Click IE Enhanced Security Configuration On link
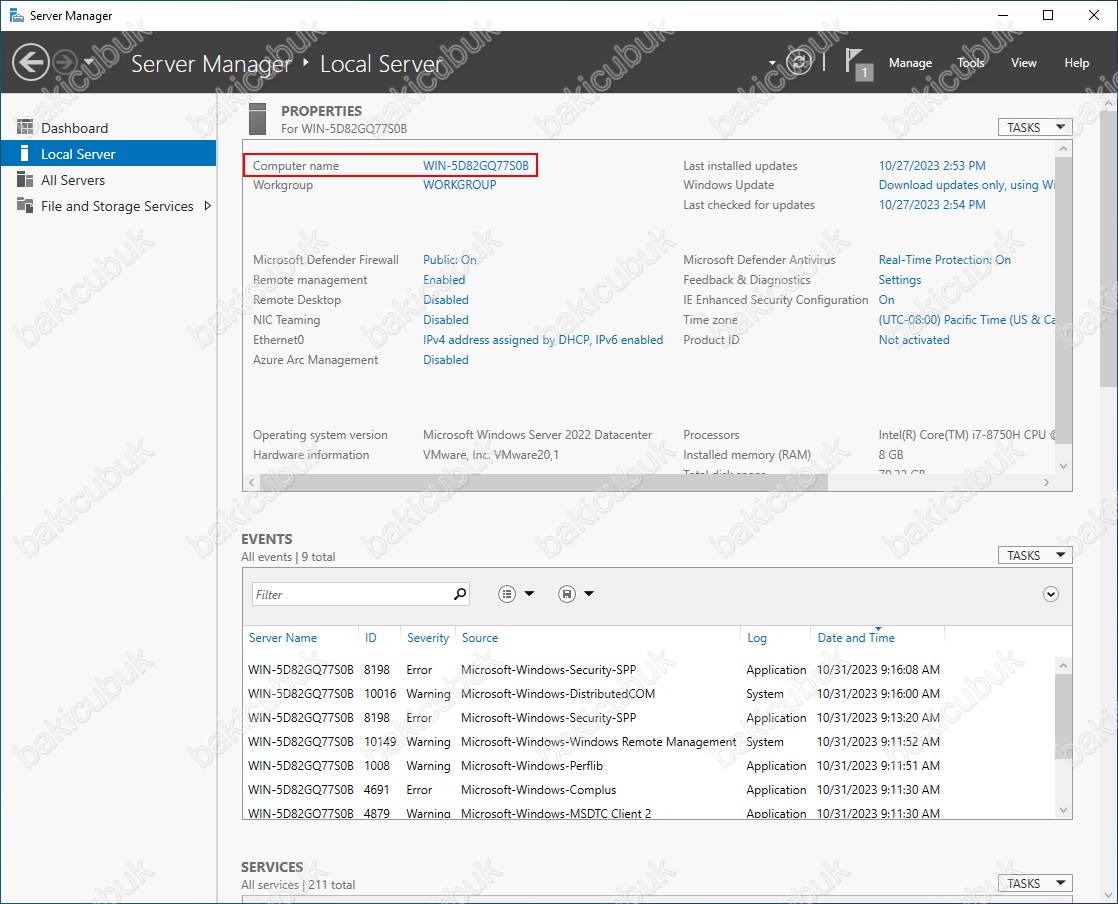Image resolution: width=1118 pixels, height=904 pixels. tap(886, 299)
